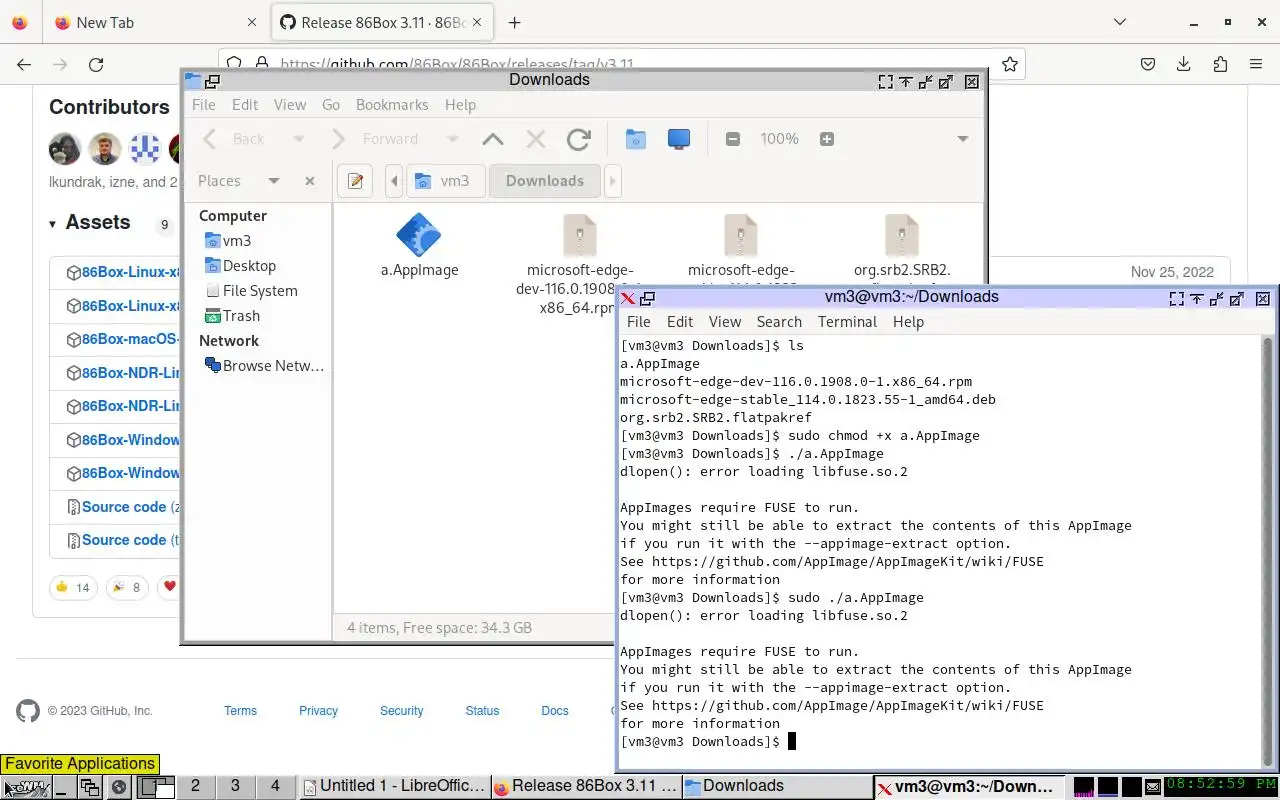The width and height of the screenshot is (1280, 800).
Task: Open the Computer toolbar icon
Action: tap(679, 139)
